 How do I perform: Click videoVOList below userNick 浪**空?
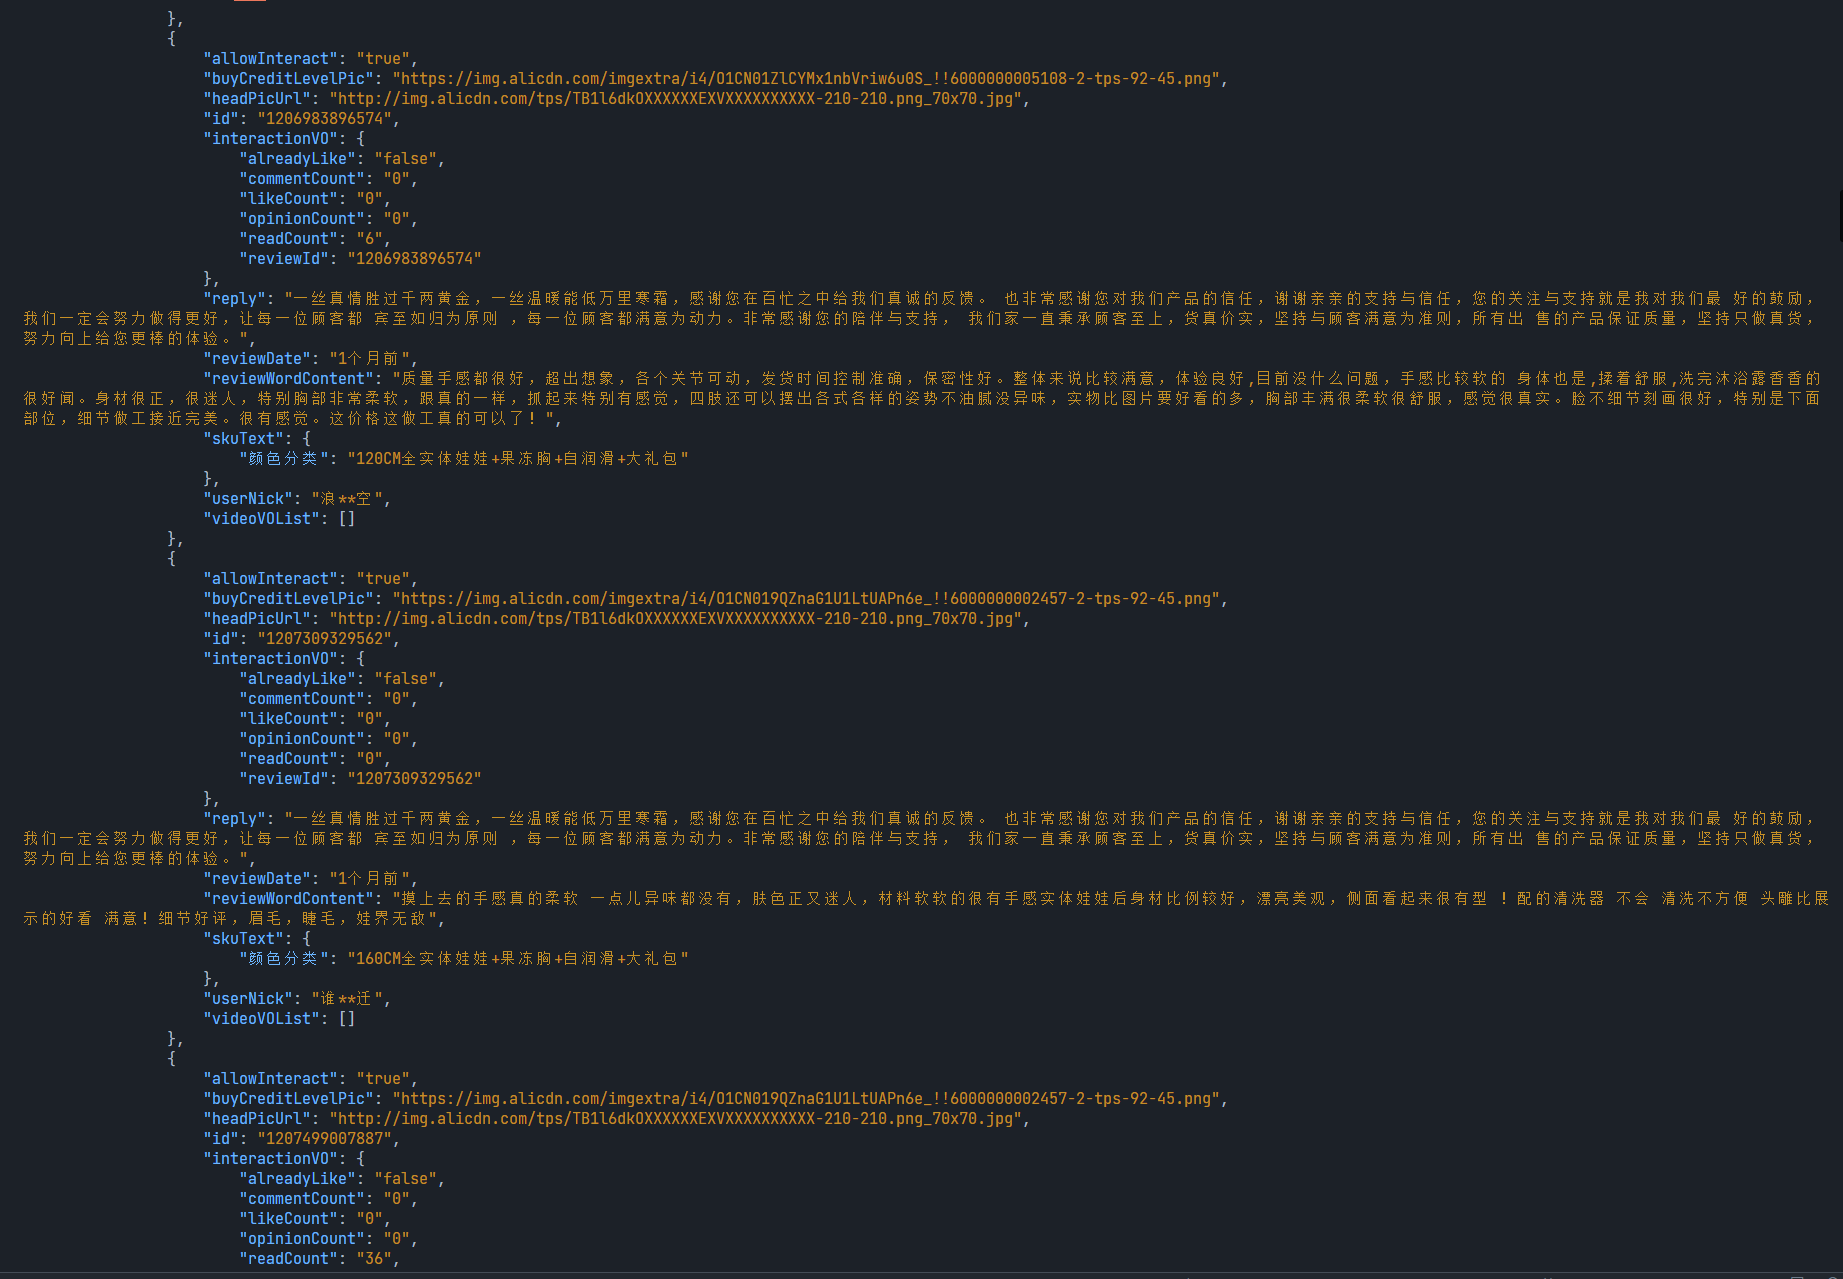[279, 518]
